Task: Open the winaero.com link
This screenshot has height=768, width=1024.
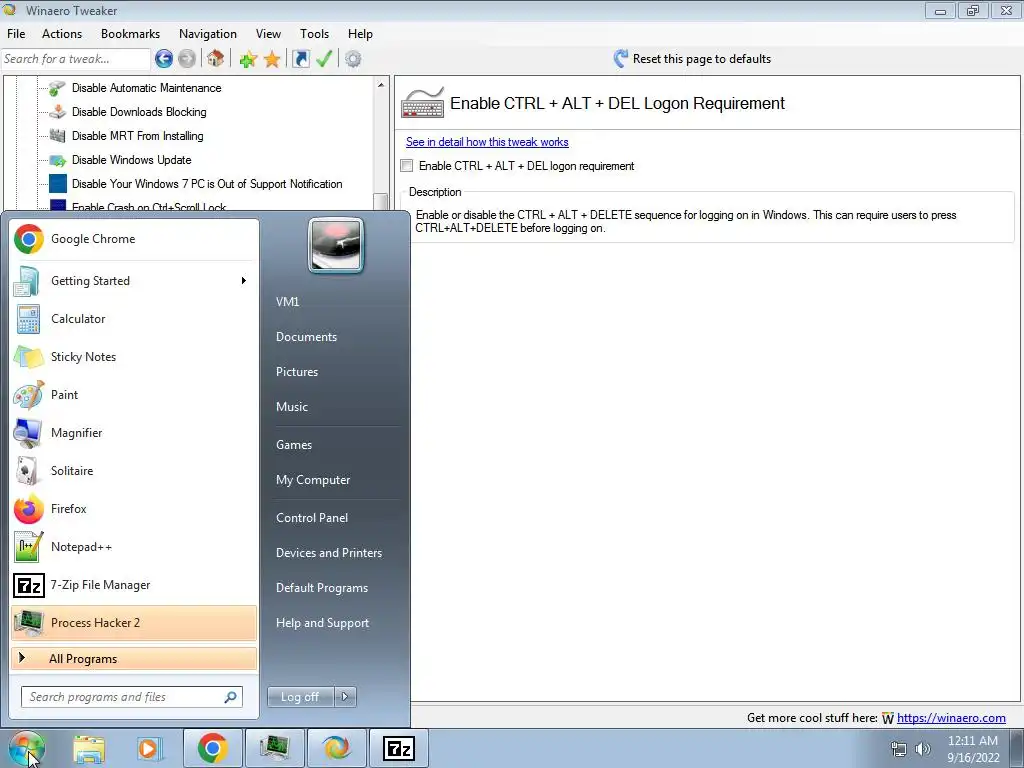Action: [x=951, y=718]
